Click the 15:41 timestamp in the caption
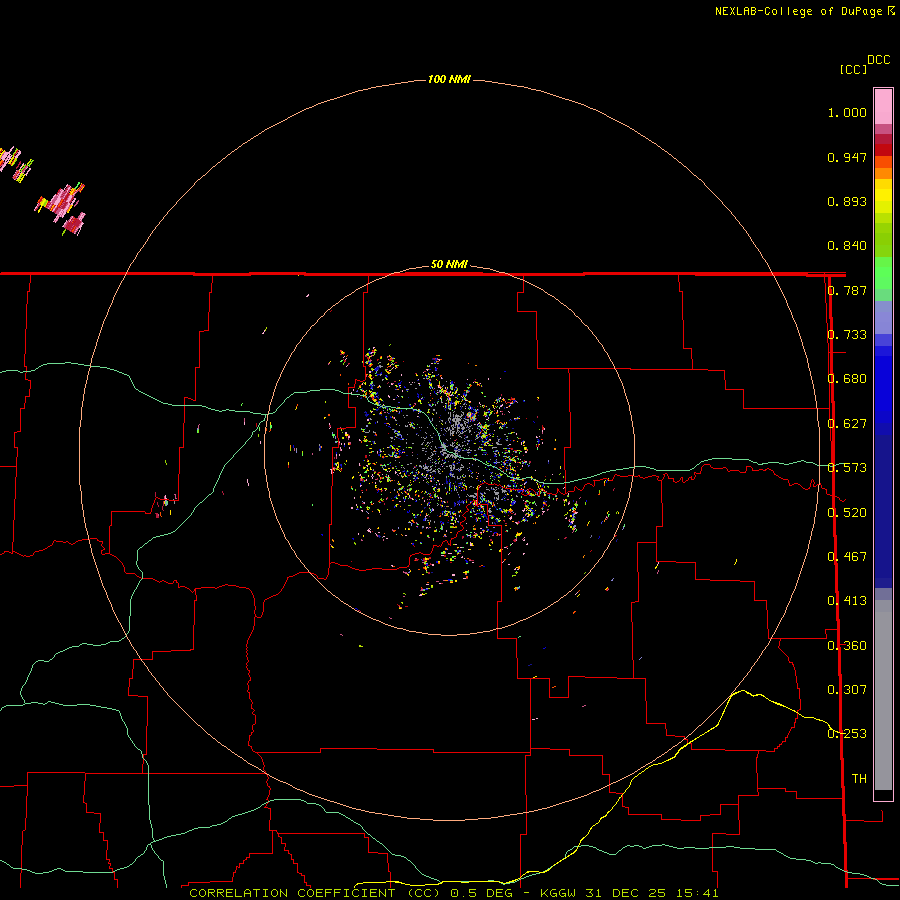This screenshot has width=900, height=900. click(x=697, y=893)
